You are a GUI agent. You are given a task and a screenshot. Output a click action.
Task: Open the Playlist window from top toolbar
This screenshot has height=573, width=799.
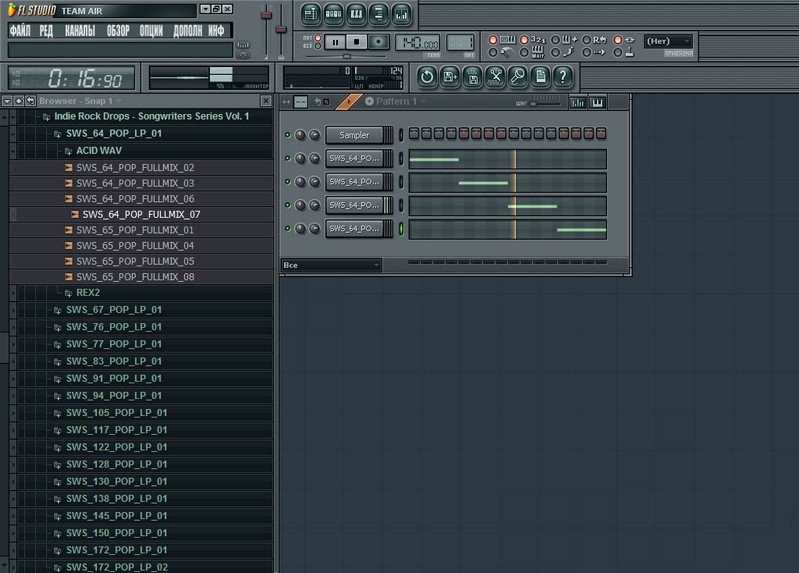click(311, 14)
